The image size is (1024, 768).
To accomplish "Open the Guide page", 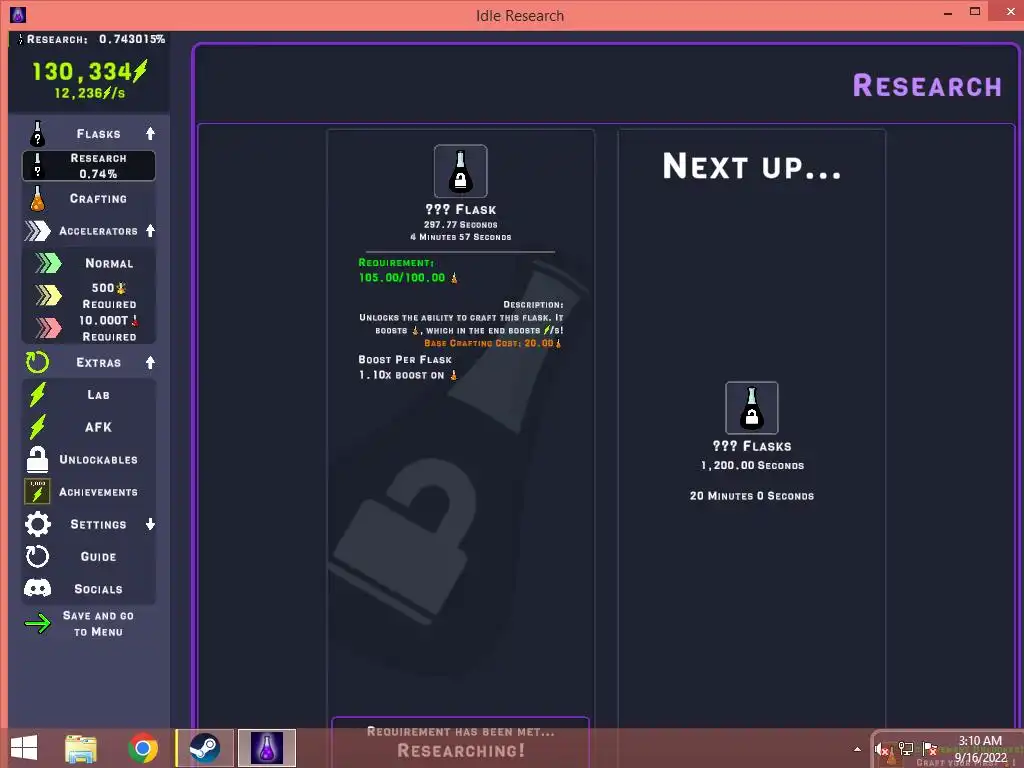I will click(x=98, y=556).
